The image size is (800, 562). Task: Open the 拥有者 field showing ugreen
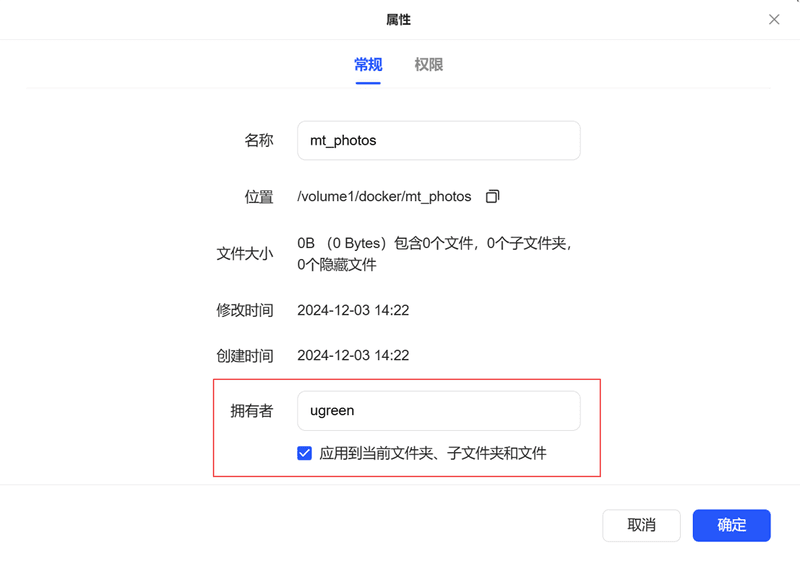(x=439, y=411)
